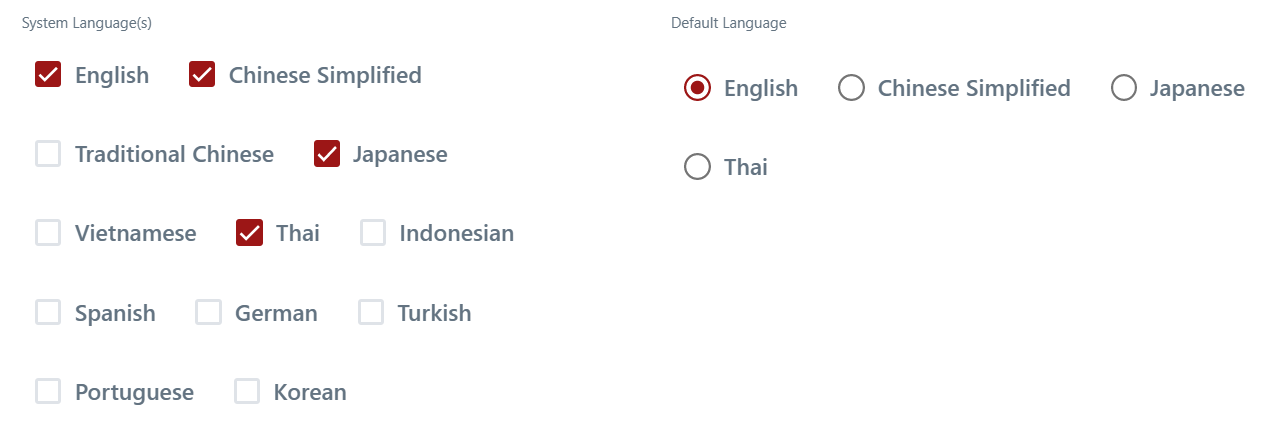Uncheck the Thai system language checkbox

tap(249, 233)
